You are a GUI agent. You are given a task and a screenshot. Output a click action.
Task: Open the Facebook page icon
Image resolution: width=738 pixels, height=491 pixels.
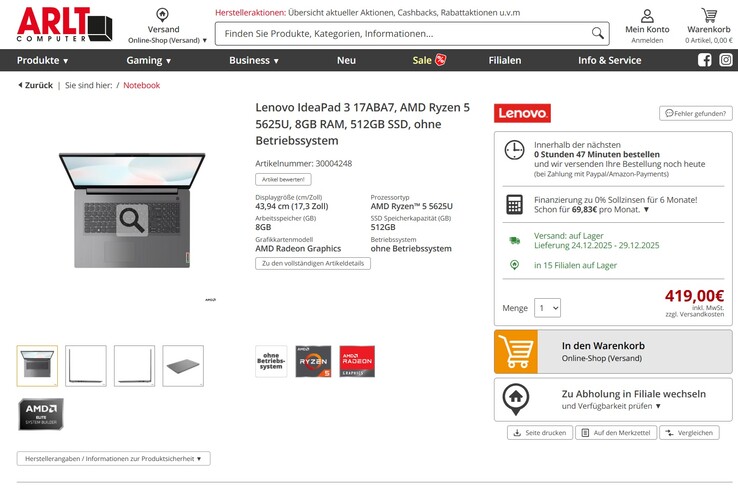(705, 60)
